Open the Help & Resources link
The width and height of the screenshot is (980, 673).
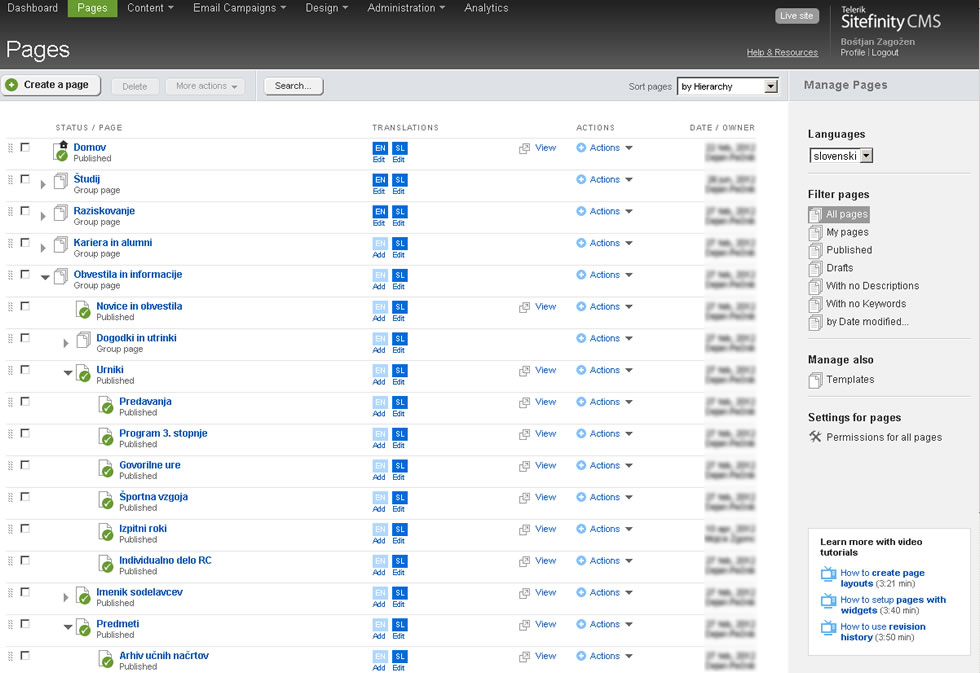click(781, 52)
